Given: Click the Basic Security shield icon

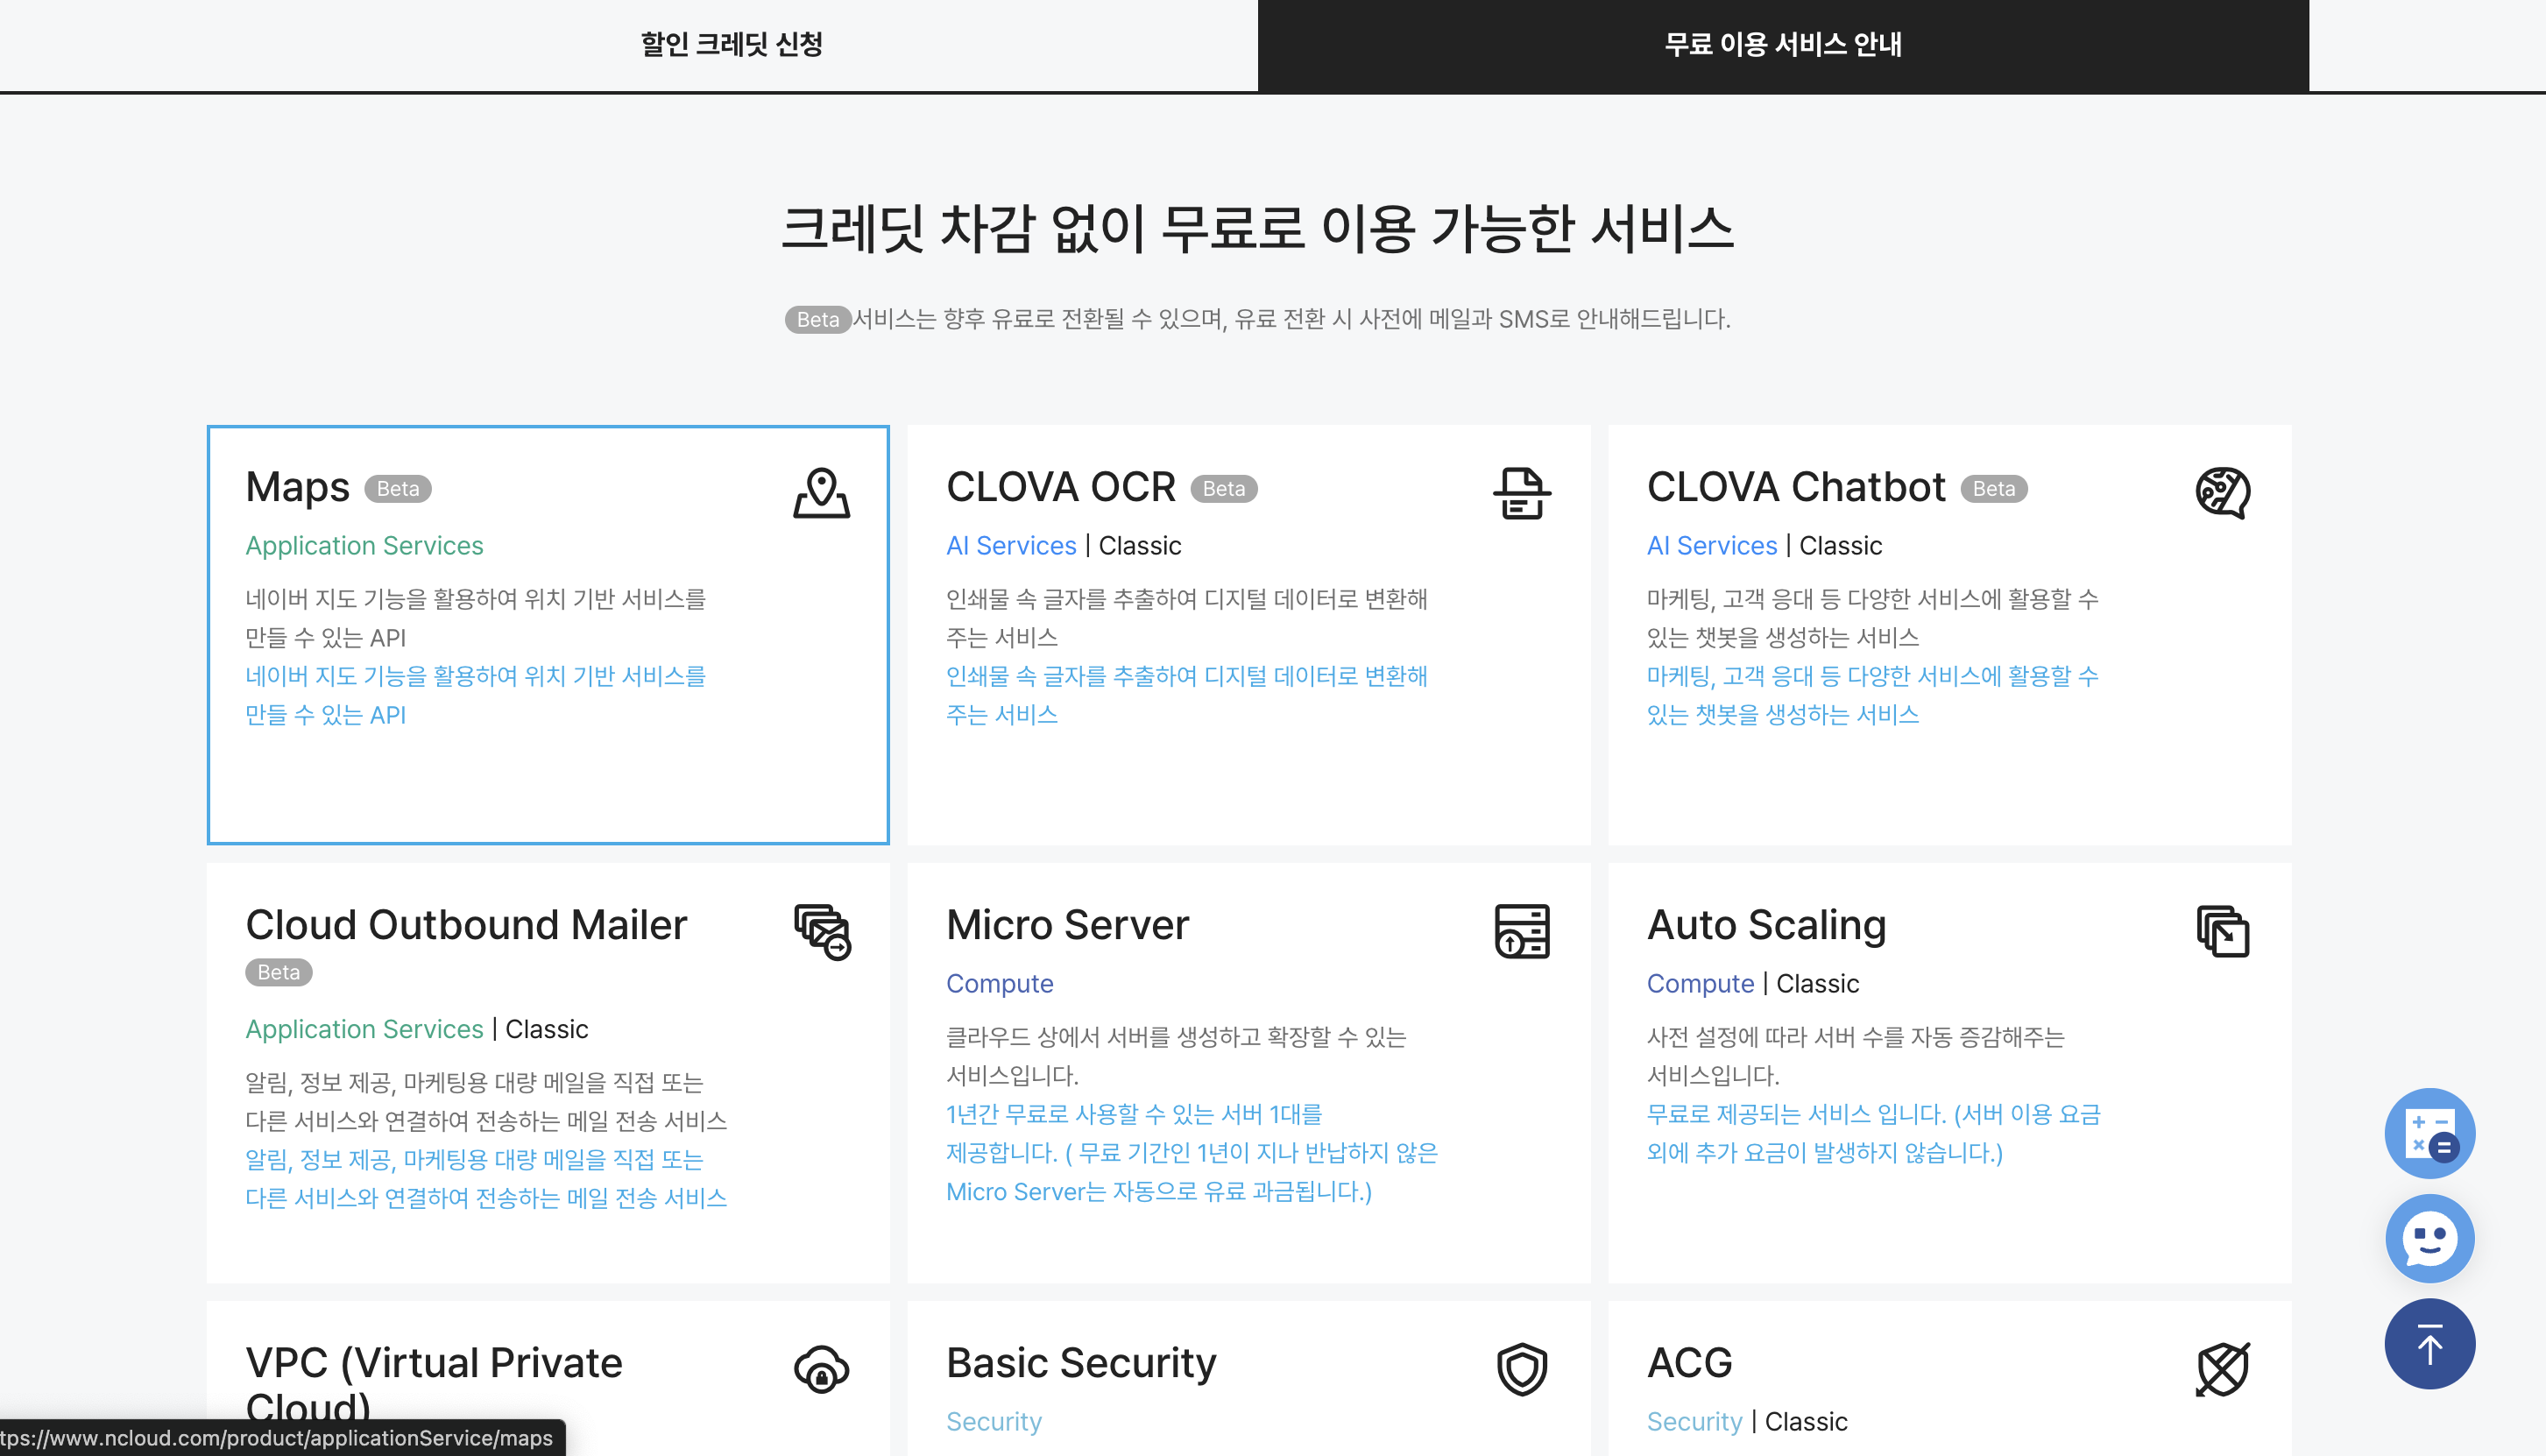Looking at the screenshot, I should 1521,1369.
